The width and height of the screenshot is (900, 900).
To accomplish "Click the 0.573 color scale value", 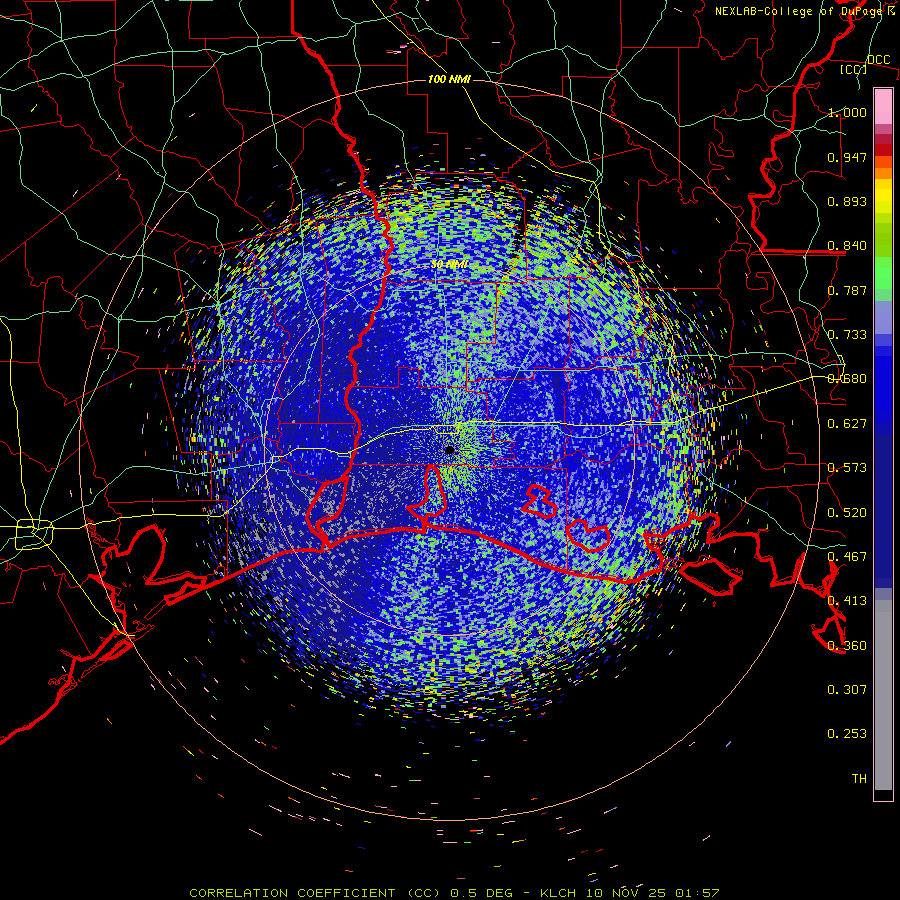I will (x=847, y=468).
